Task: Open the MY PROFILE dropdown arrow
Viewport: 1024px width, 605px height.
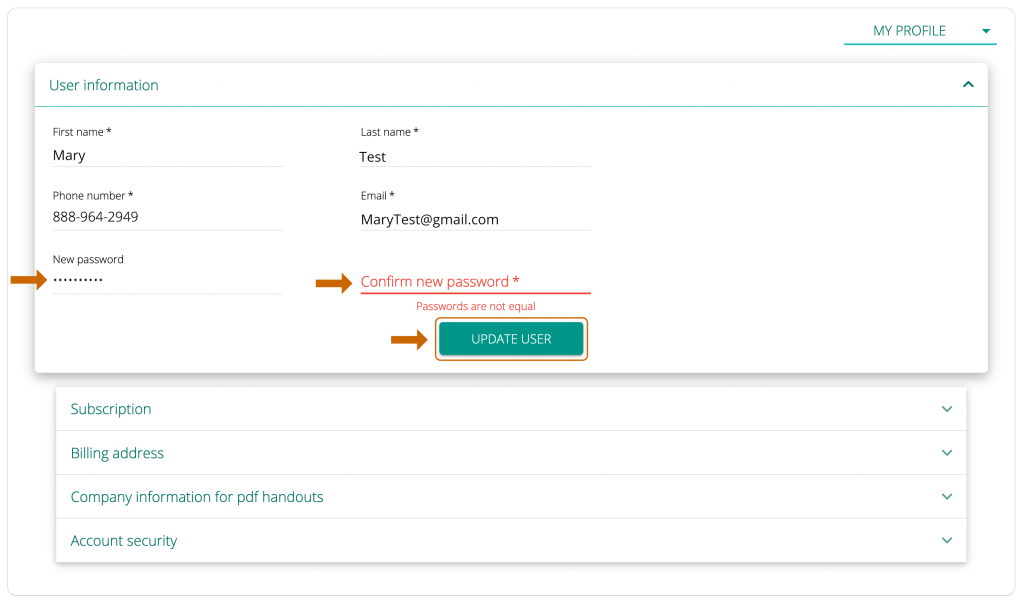Action: (x=986, y=31)
